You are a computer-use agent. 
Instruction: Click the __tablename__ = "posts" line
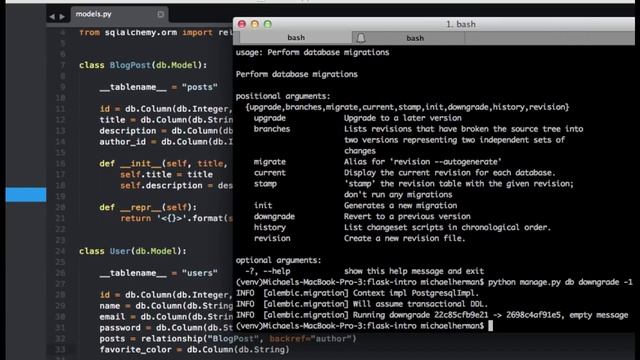pos(158,87)
